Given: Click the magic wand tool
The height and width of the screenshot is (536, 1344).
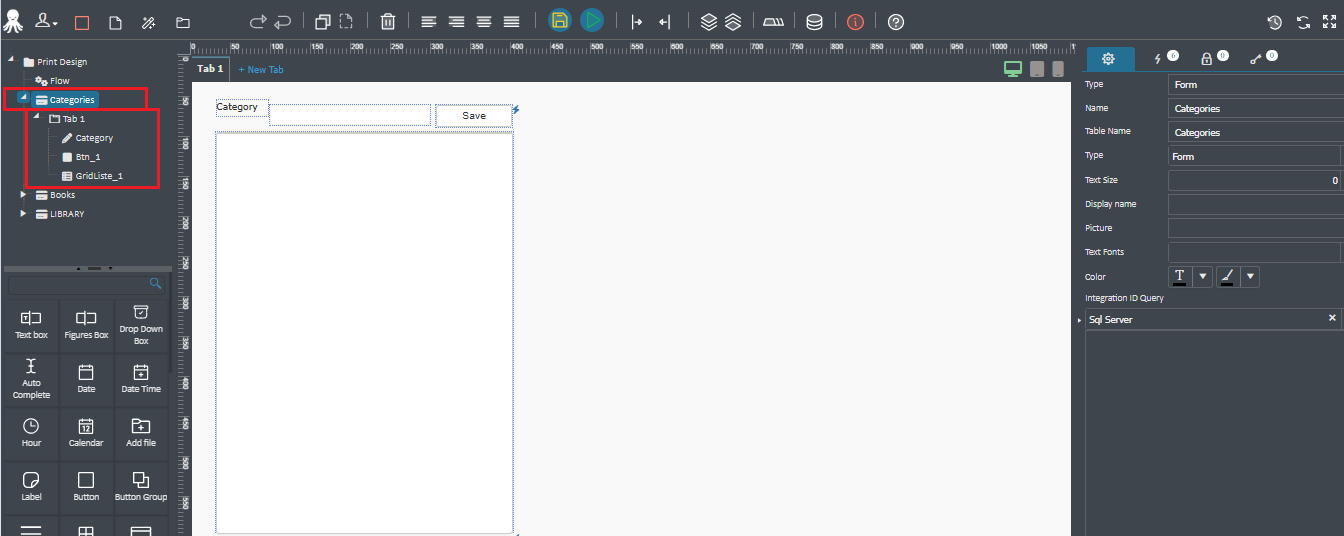Looking at the screenshot, I should (149, 22).
